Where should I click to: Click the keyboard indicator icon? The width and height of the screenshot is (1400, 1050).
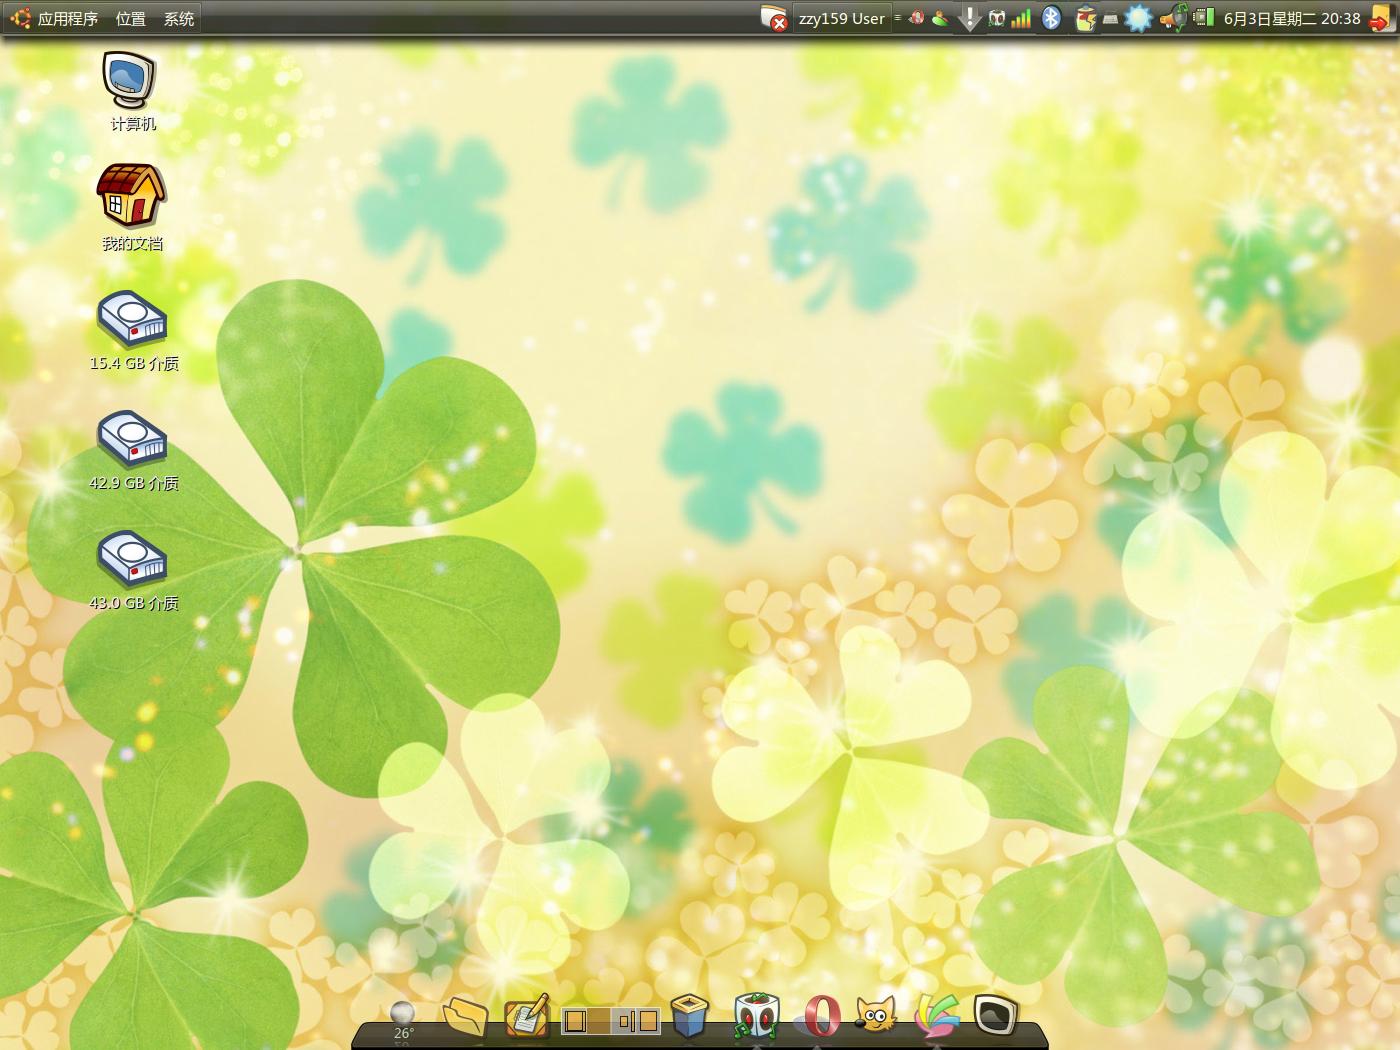click(x=1110, y=19)
